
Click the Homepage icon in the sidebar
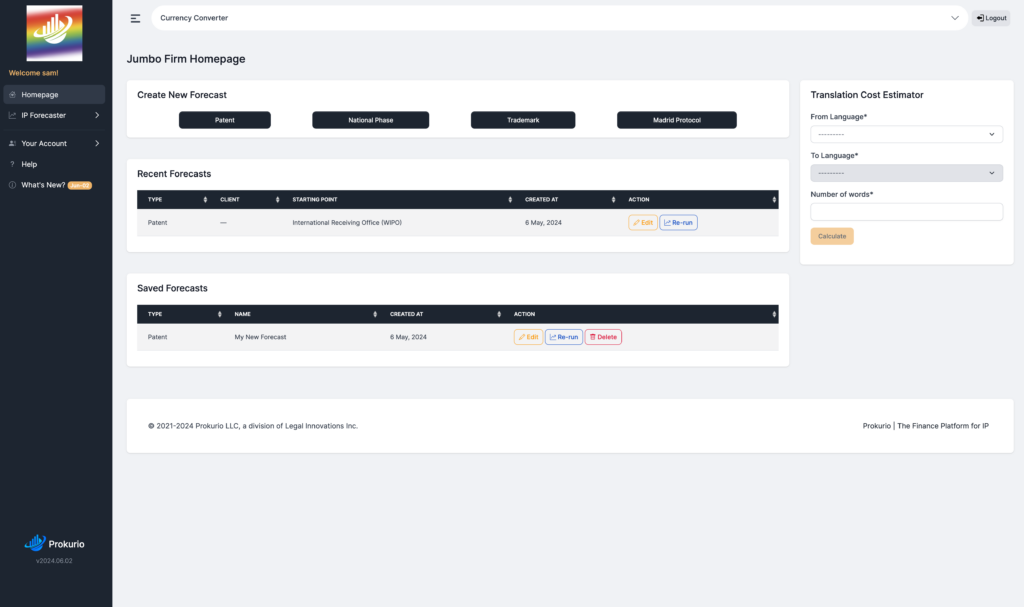coord(12,95)
